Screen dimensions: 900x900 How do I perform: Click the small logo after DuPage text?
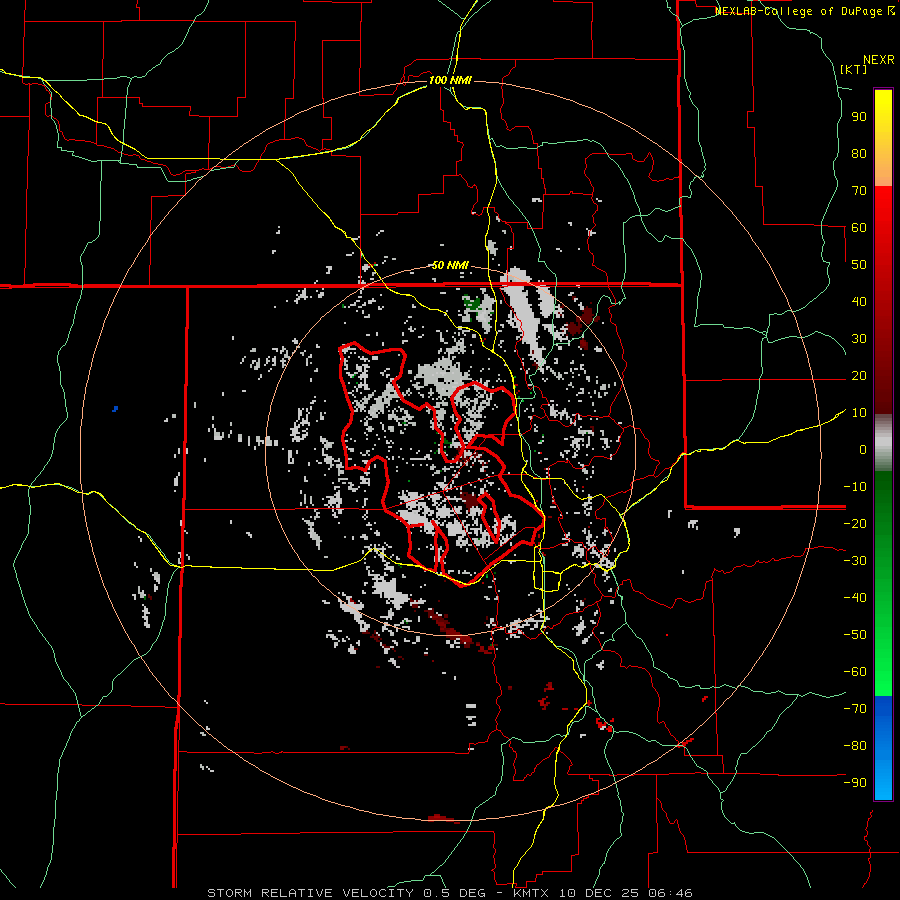[x=891, y=11]
